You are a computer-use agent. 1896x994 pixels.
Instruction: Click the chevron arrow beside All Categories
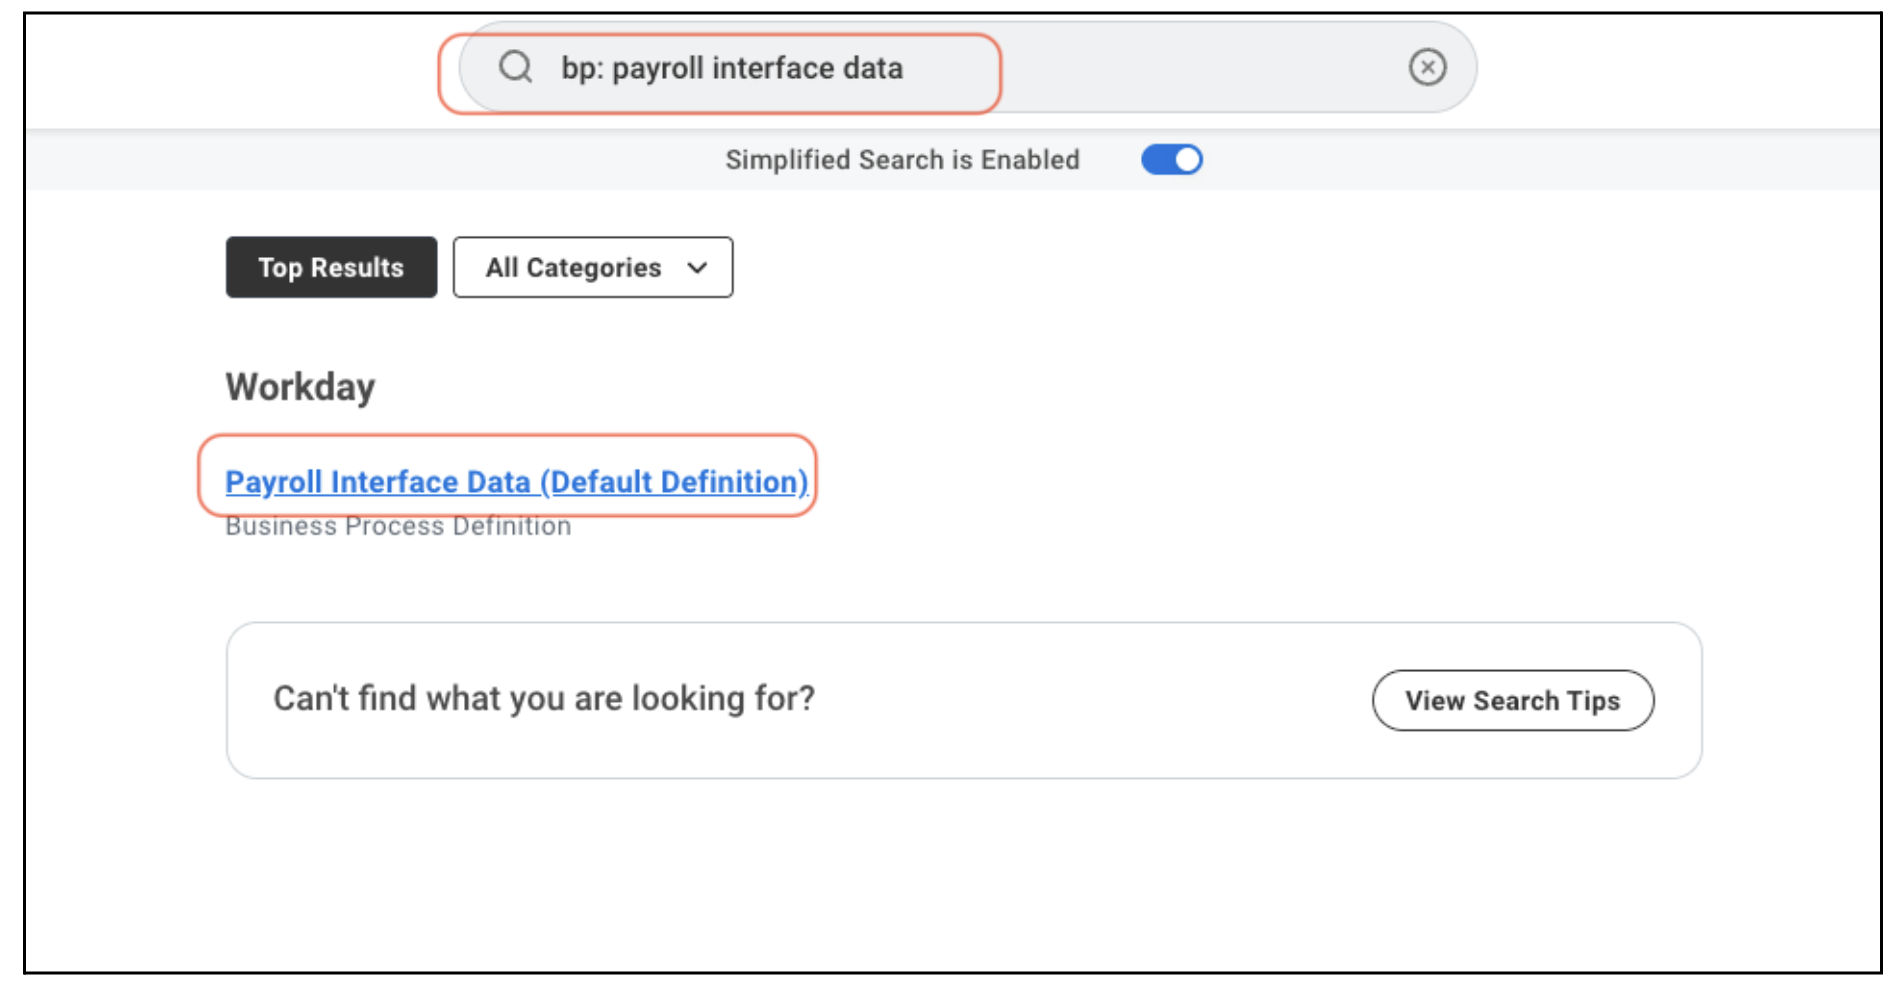coord(698,268)
